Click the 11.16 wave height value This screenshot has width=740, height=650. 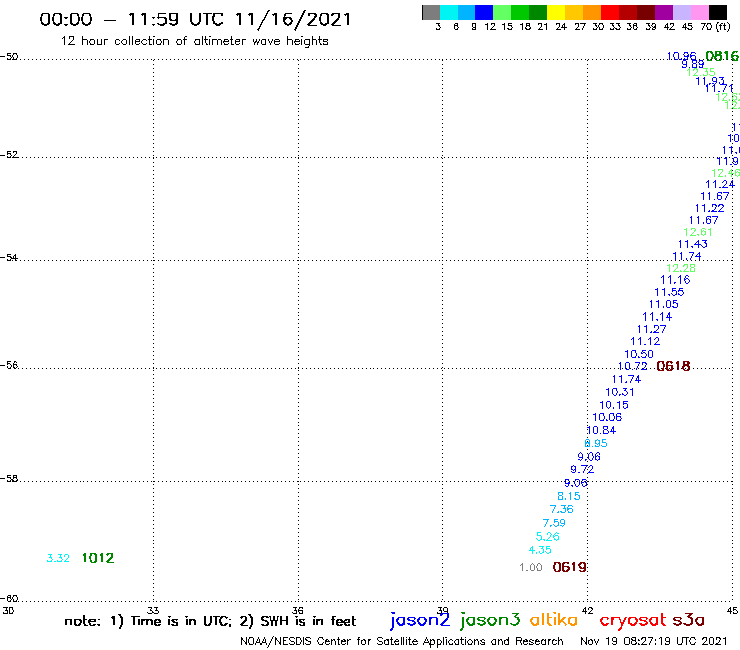tap(675, 280)
